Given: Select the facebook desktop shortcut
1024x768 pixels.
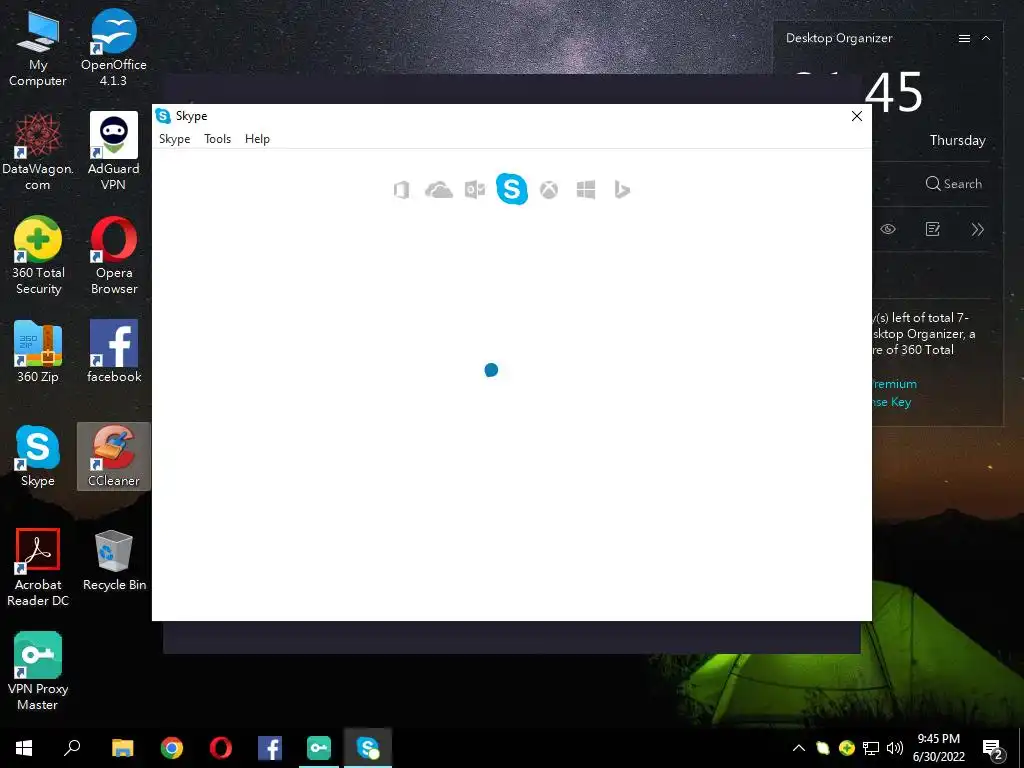Looking at the screenshot, I should 114,351.
